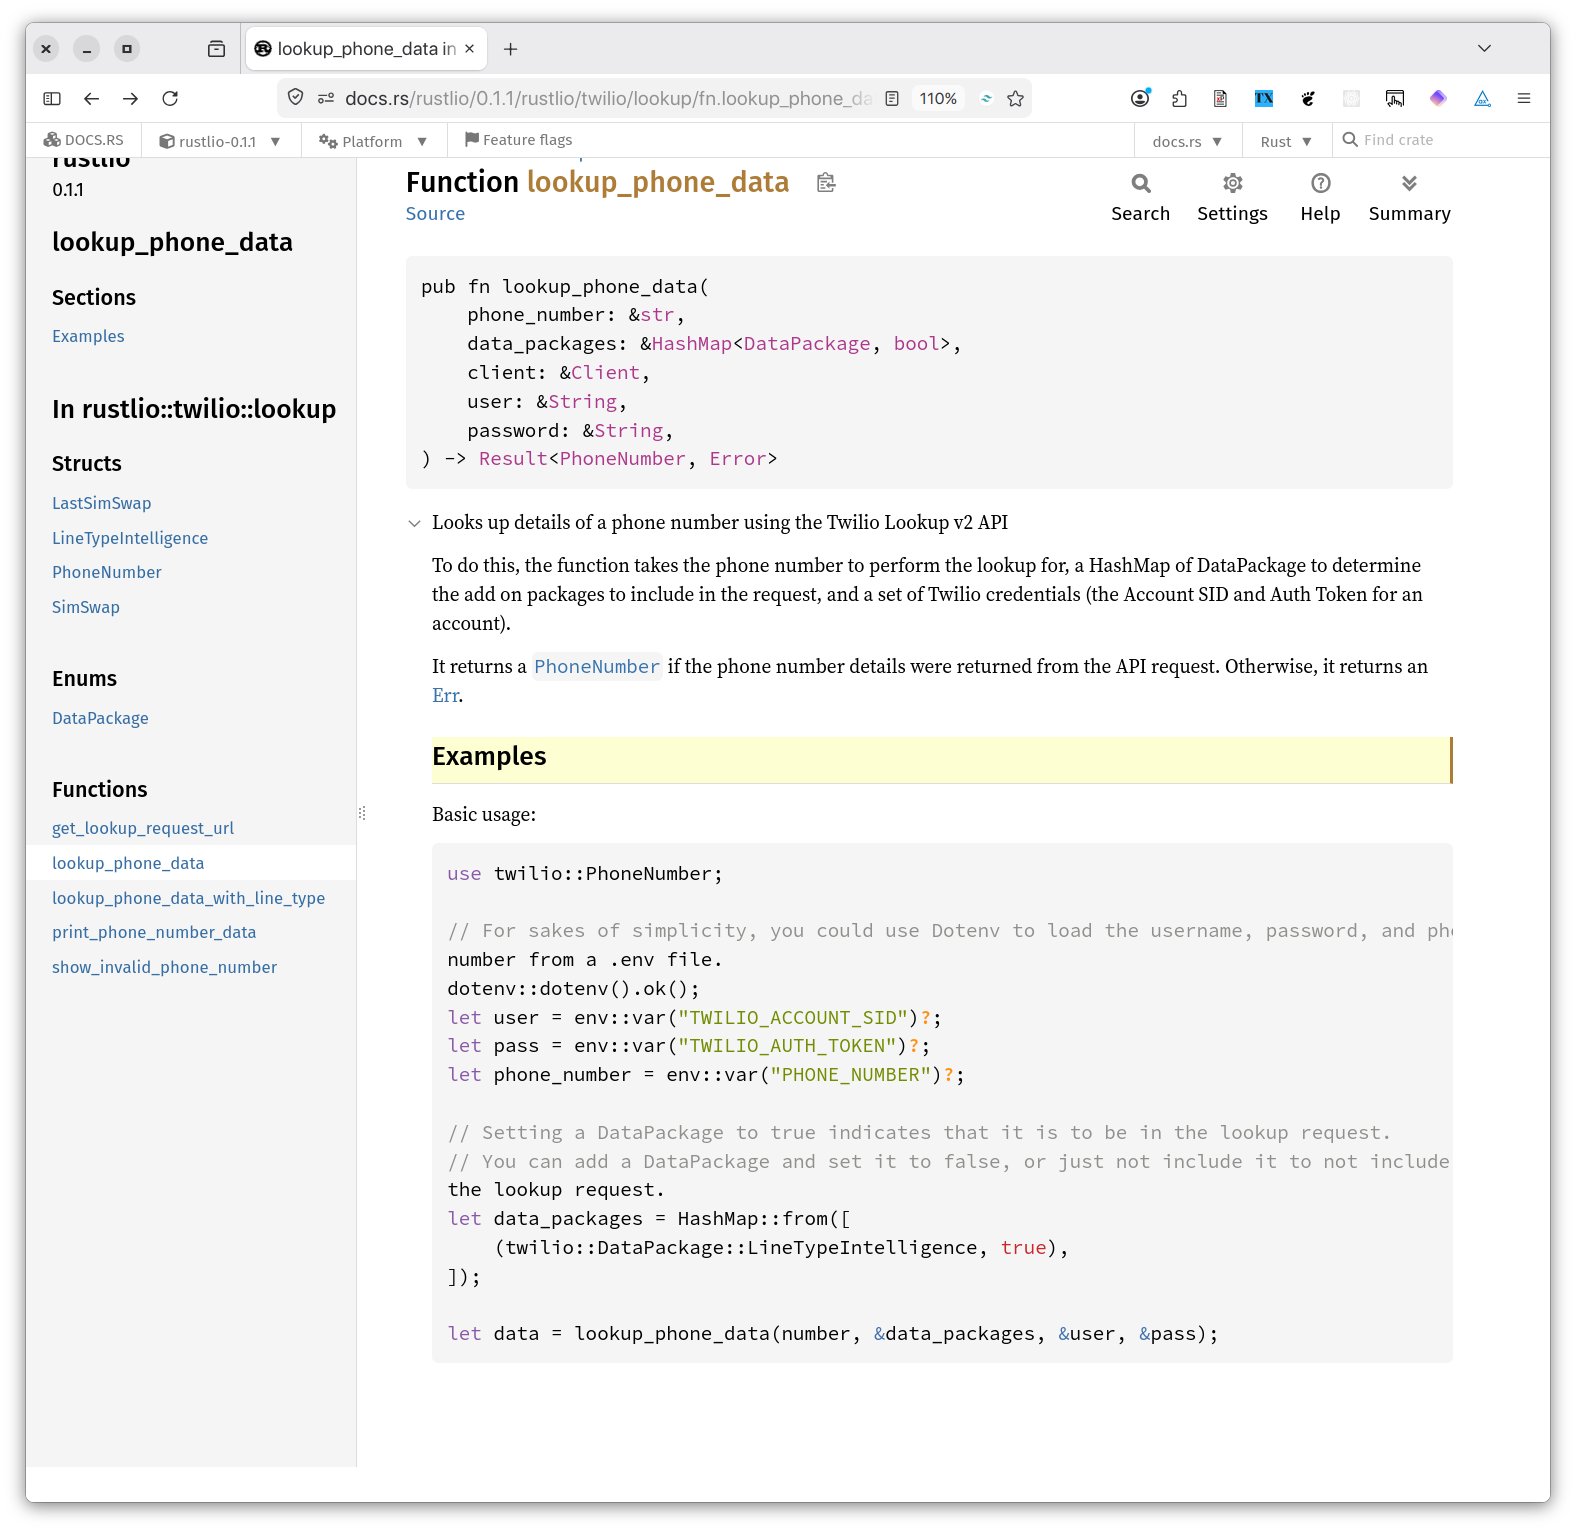Open the Rust dropdown menu
This screenshot has width=1576, height=1531.
(1286, 142)
